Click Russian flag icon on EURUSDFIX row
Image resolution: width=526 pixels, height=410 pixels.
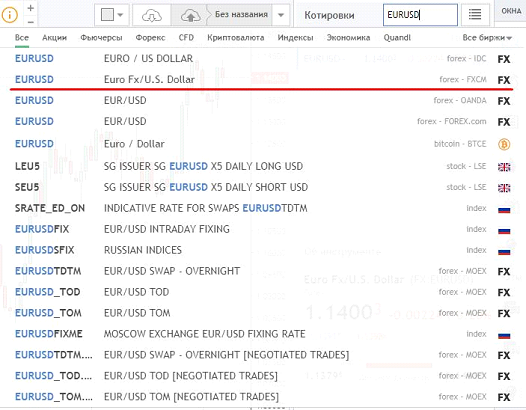[504, 230]
